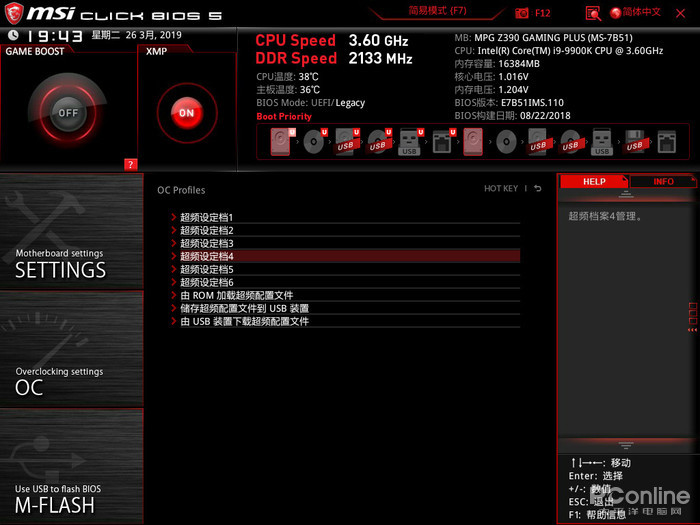Switch to Easy Mode (F7)
The image size is (700, 525).
pos(438,12)
